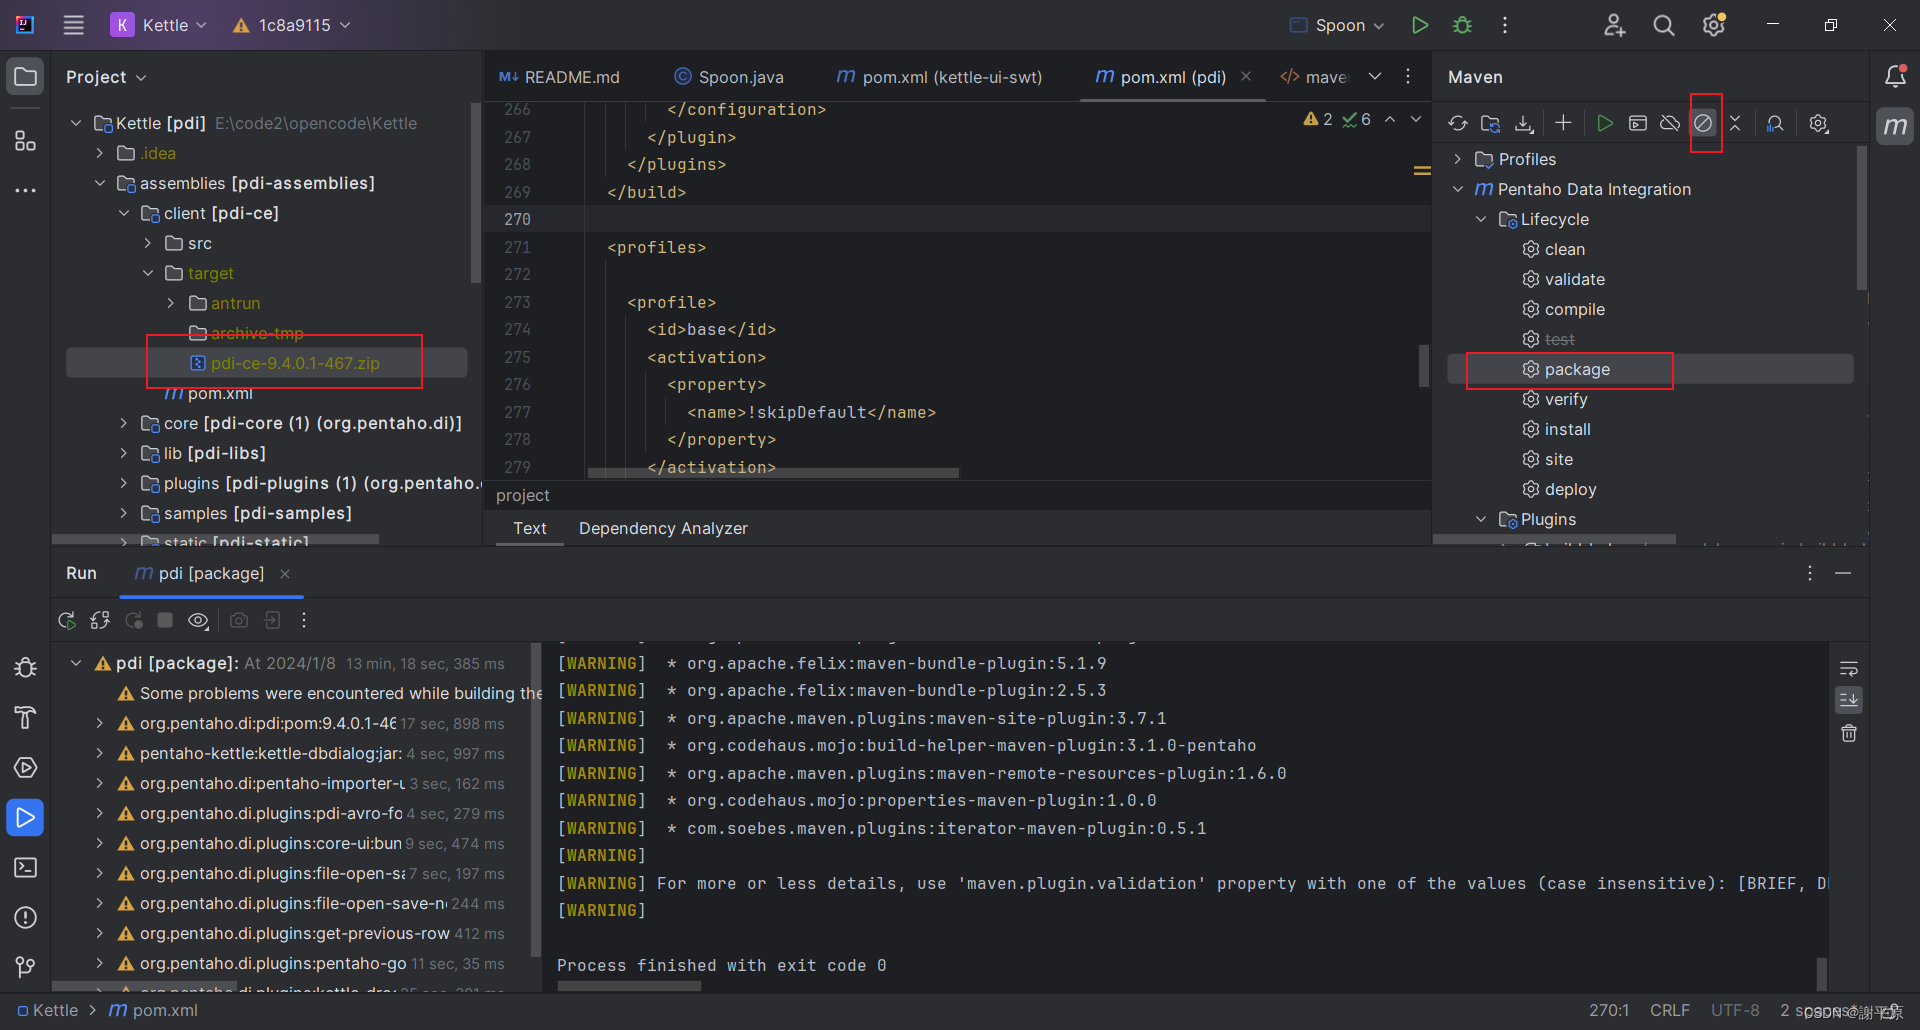The width and height of the screenshot is (1920, 1030).
Task: Go to line via 270:1 indicator
Action: point(1609,1010)
